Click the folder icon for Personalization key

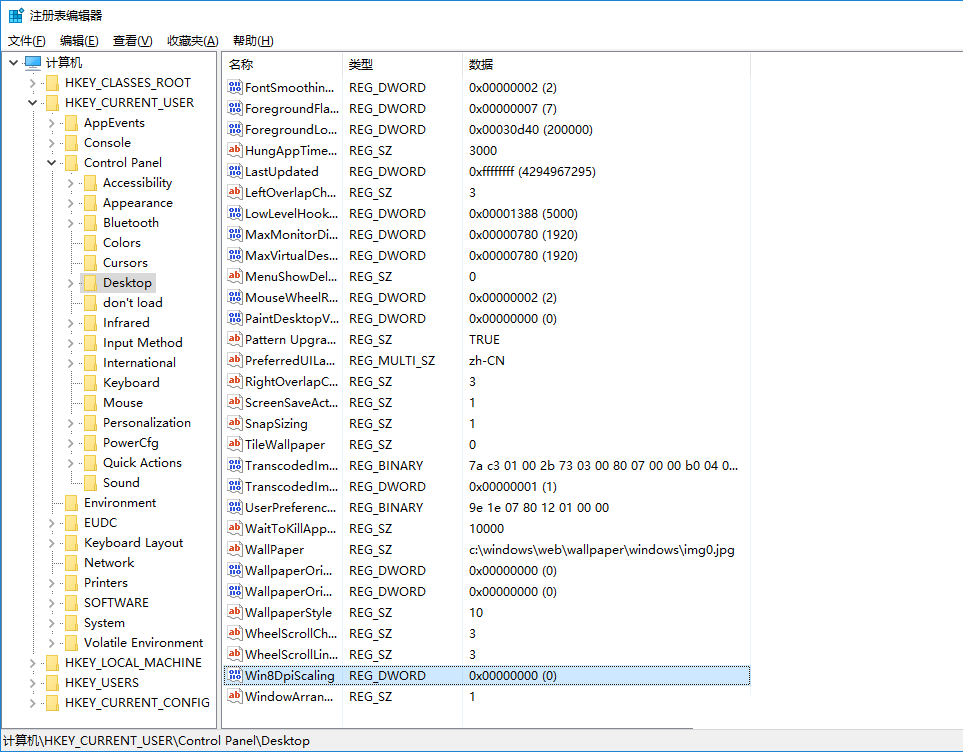tap(90, 423)
